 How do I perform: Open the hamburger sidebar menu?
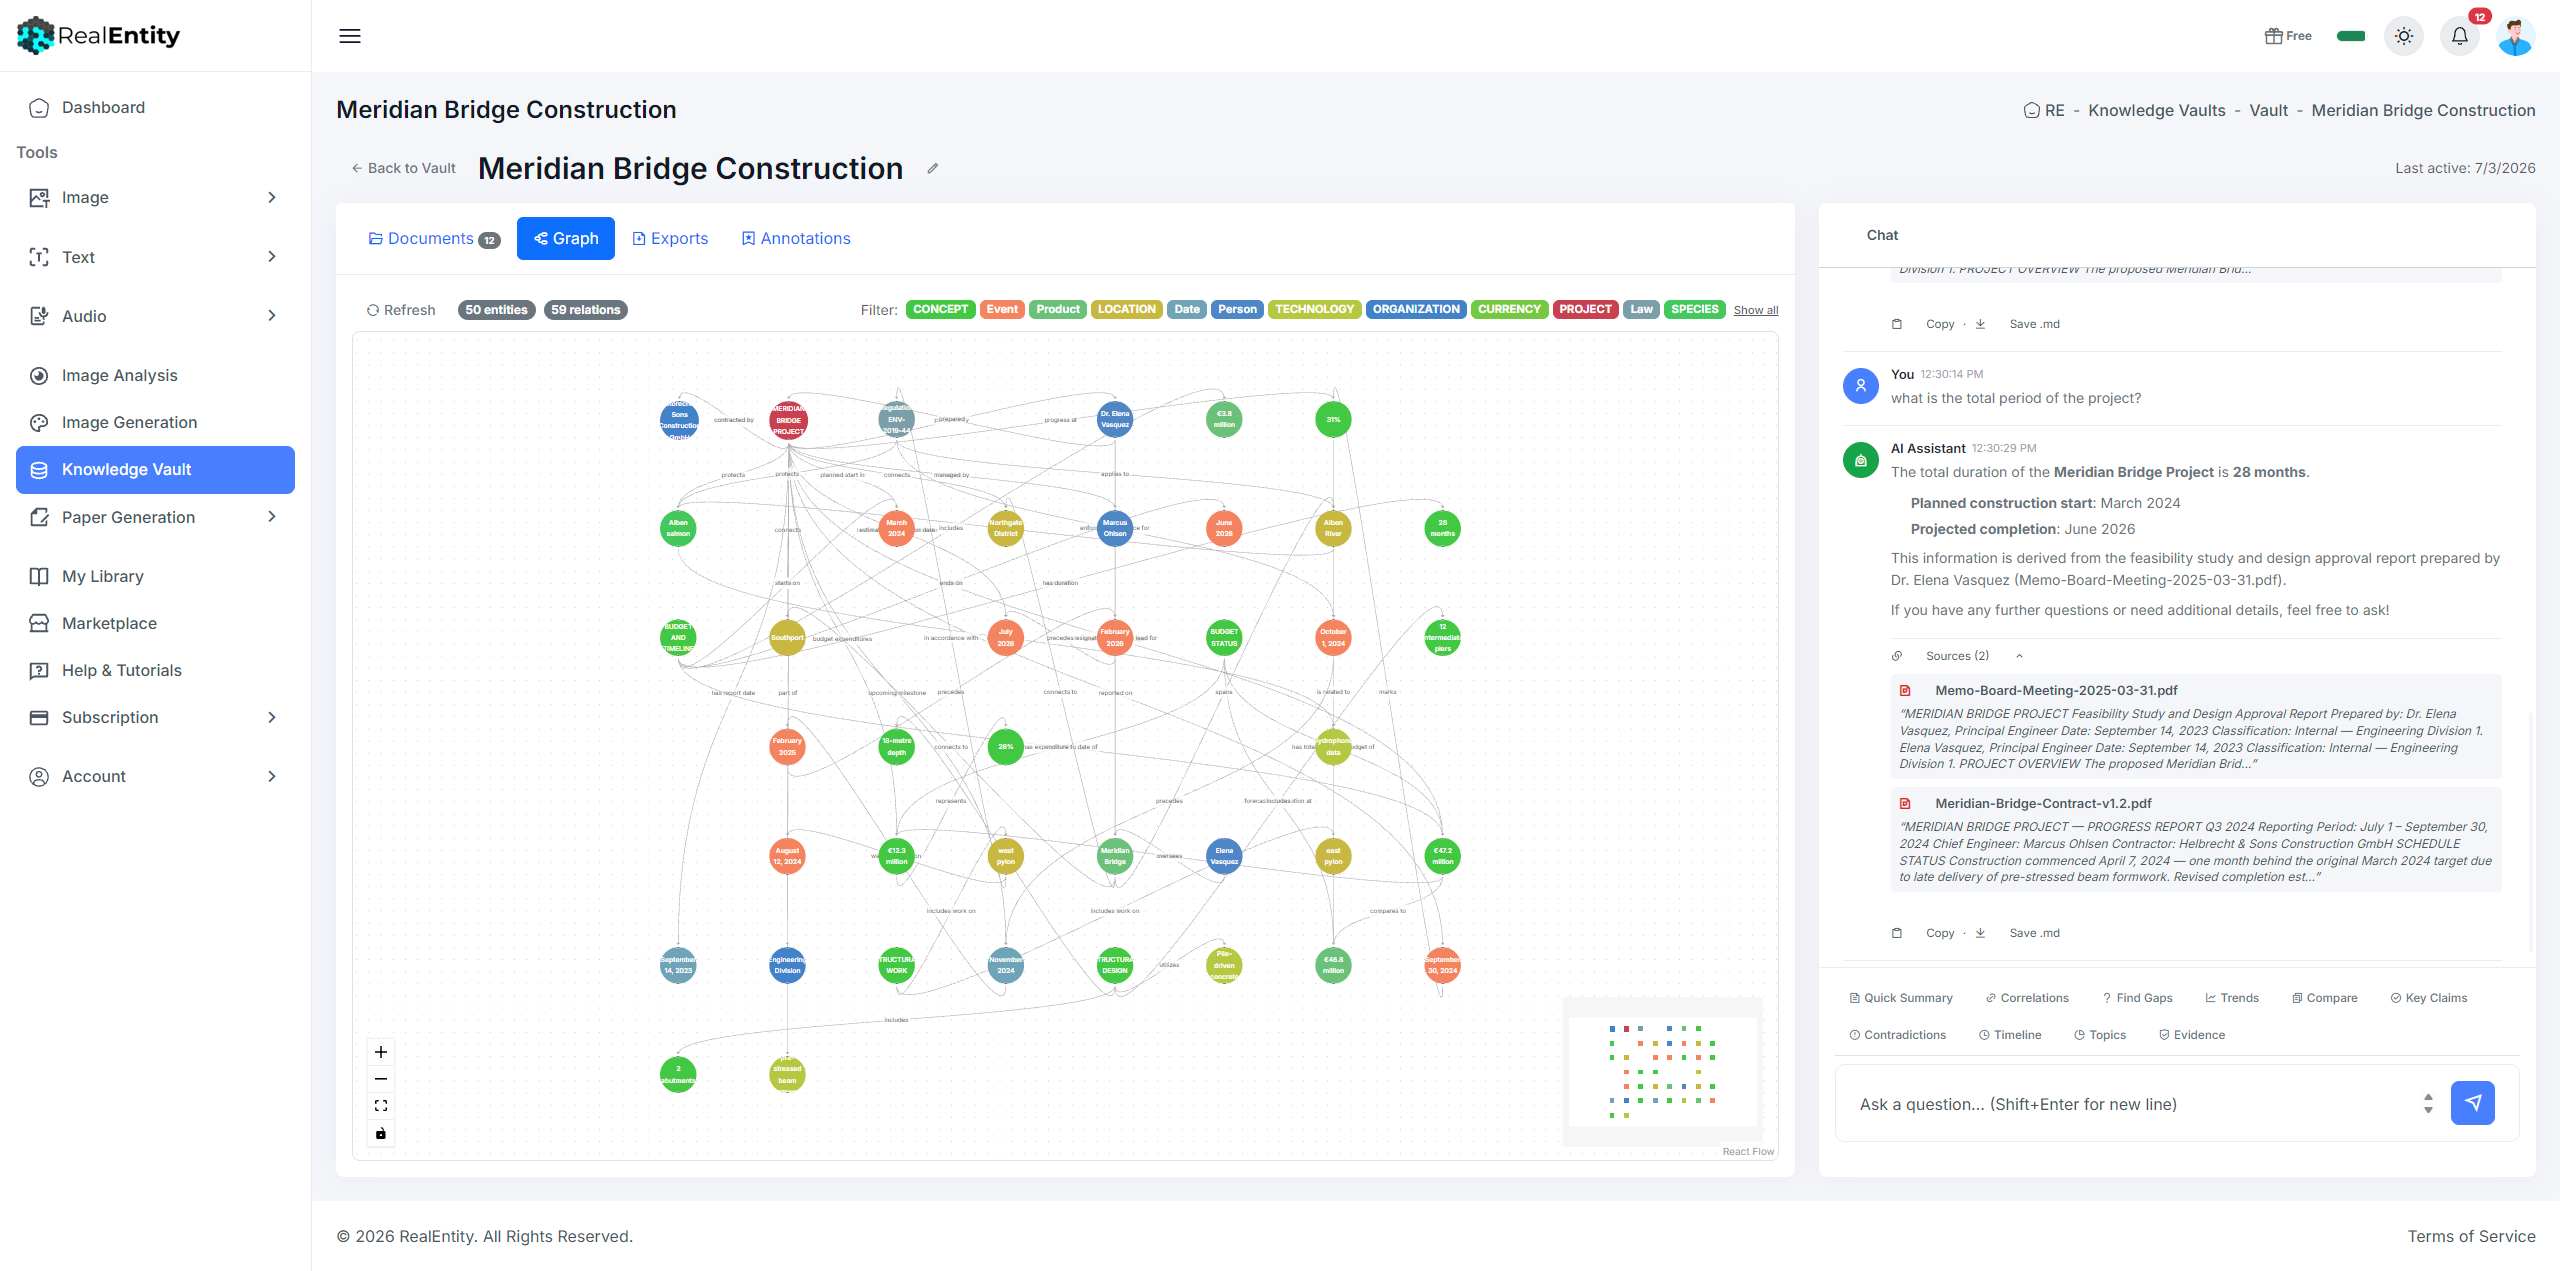(x=350, y=36)
